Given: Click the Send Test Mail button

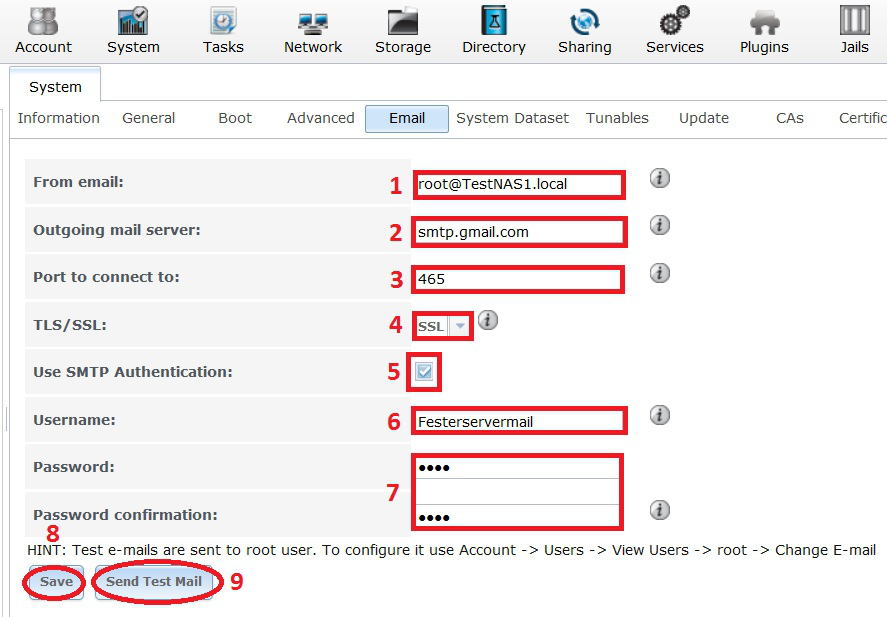Looking at the screenshot, I should point(154,582).
